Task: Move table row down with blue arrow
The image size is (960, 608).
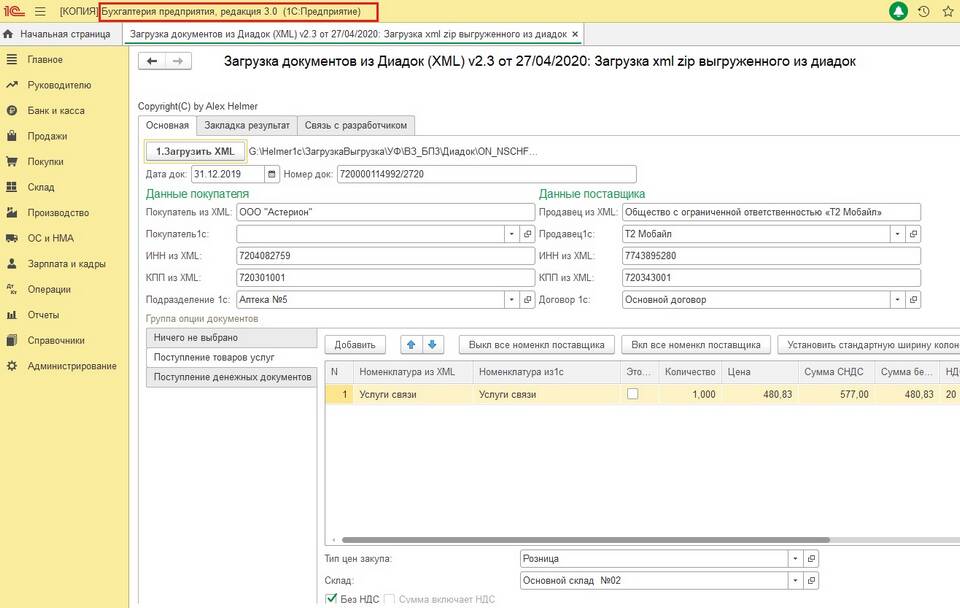Action: (x=432, y=345)
